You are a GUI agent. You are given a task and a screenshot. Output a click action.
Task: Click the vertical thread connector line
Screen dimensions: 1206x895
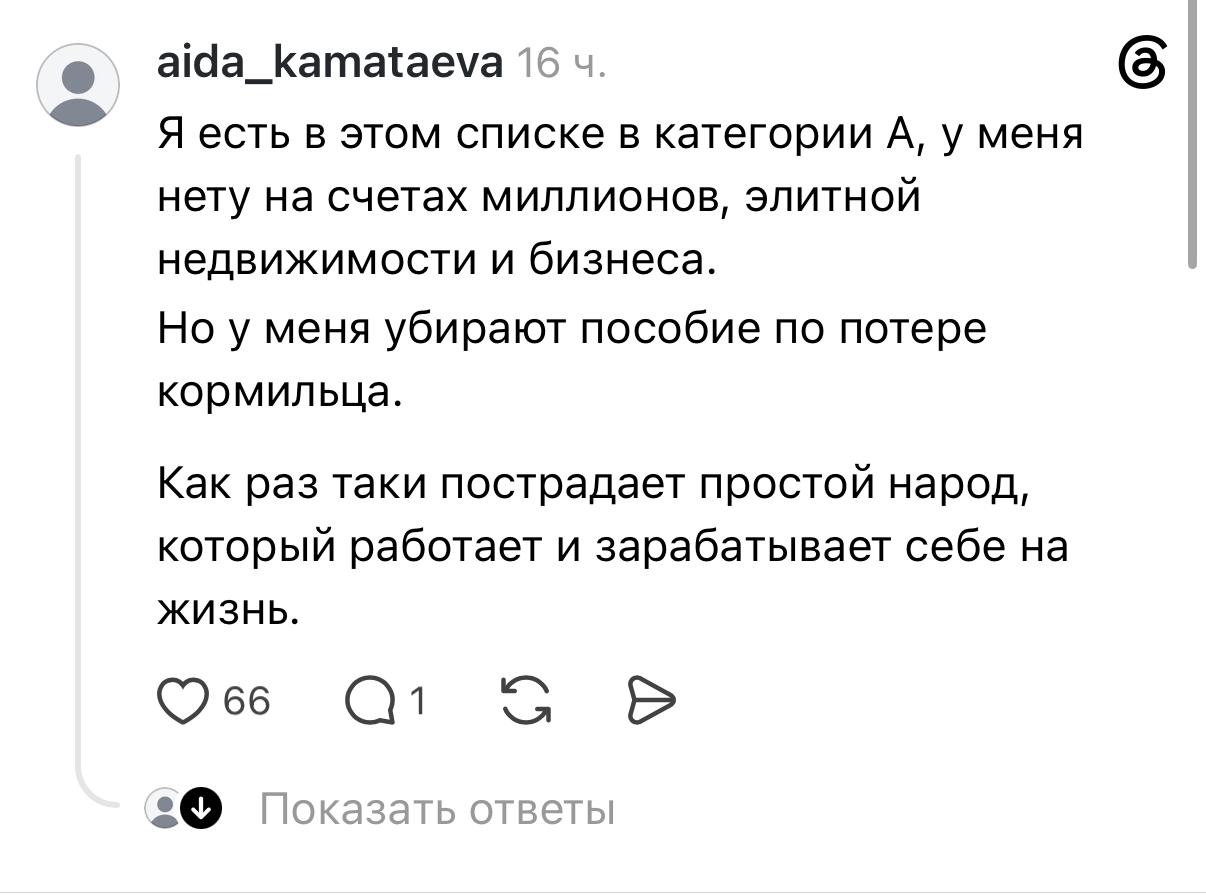(x=78, y=470)
